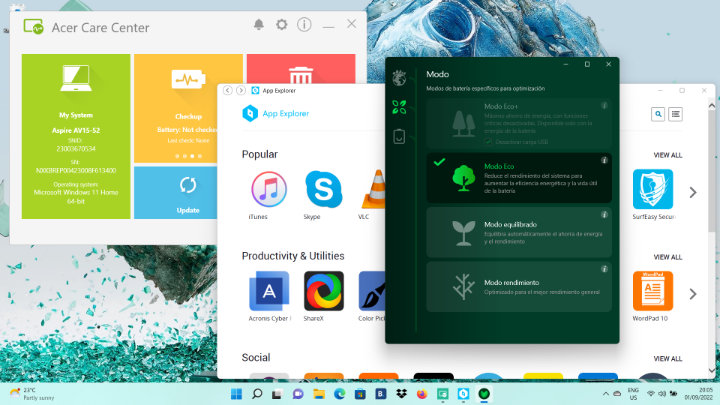
Task: Show next apps in Productivity row
Action: 693,294
